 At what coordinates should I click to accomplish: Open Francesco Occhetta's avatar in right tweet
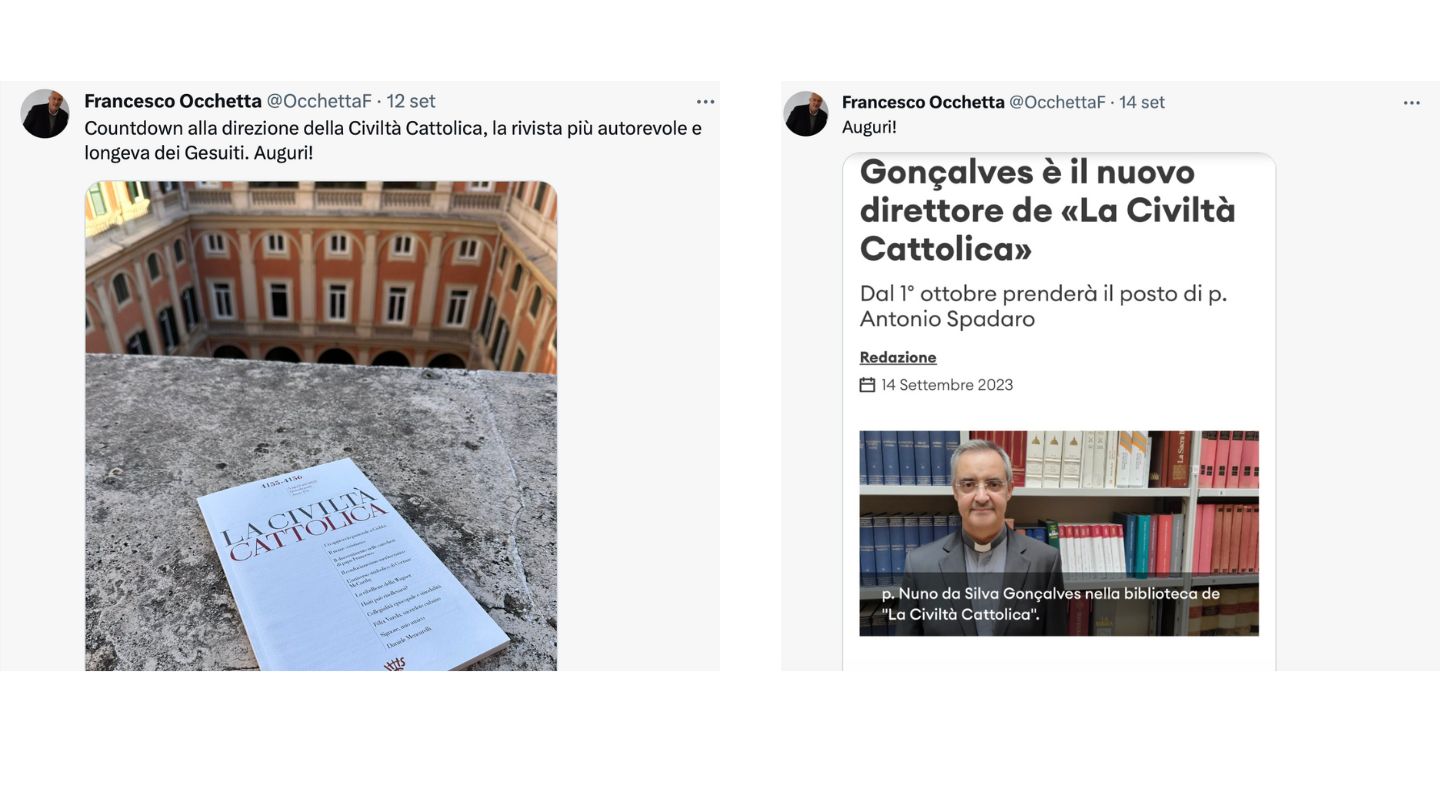(x=806, y=113)
